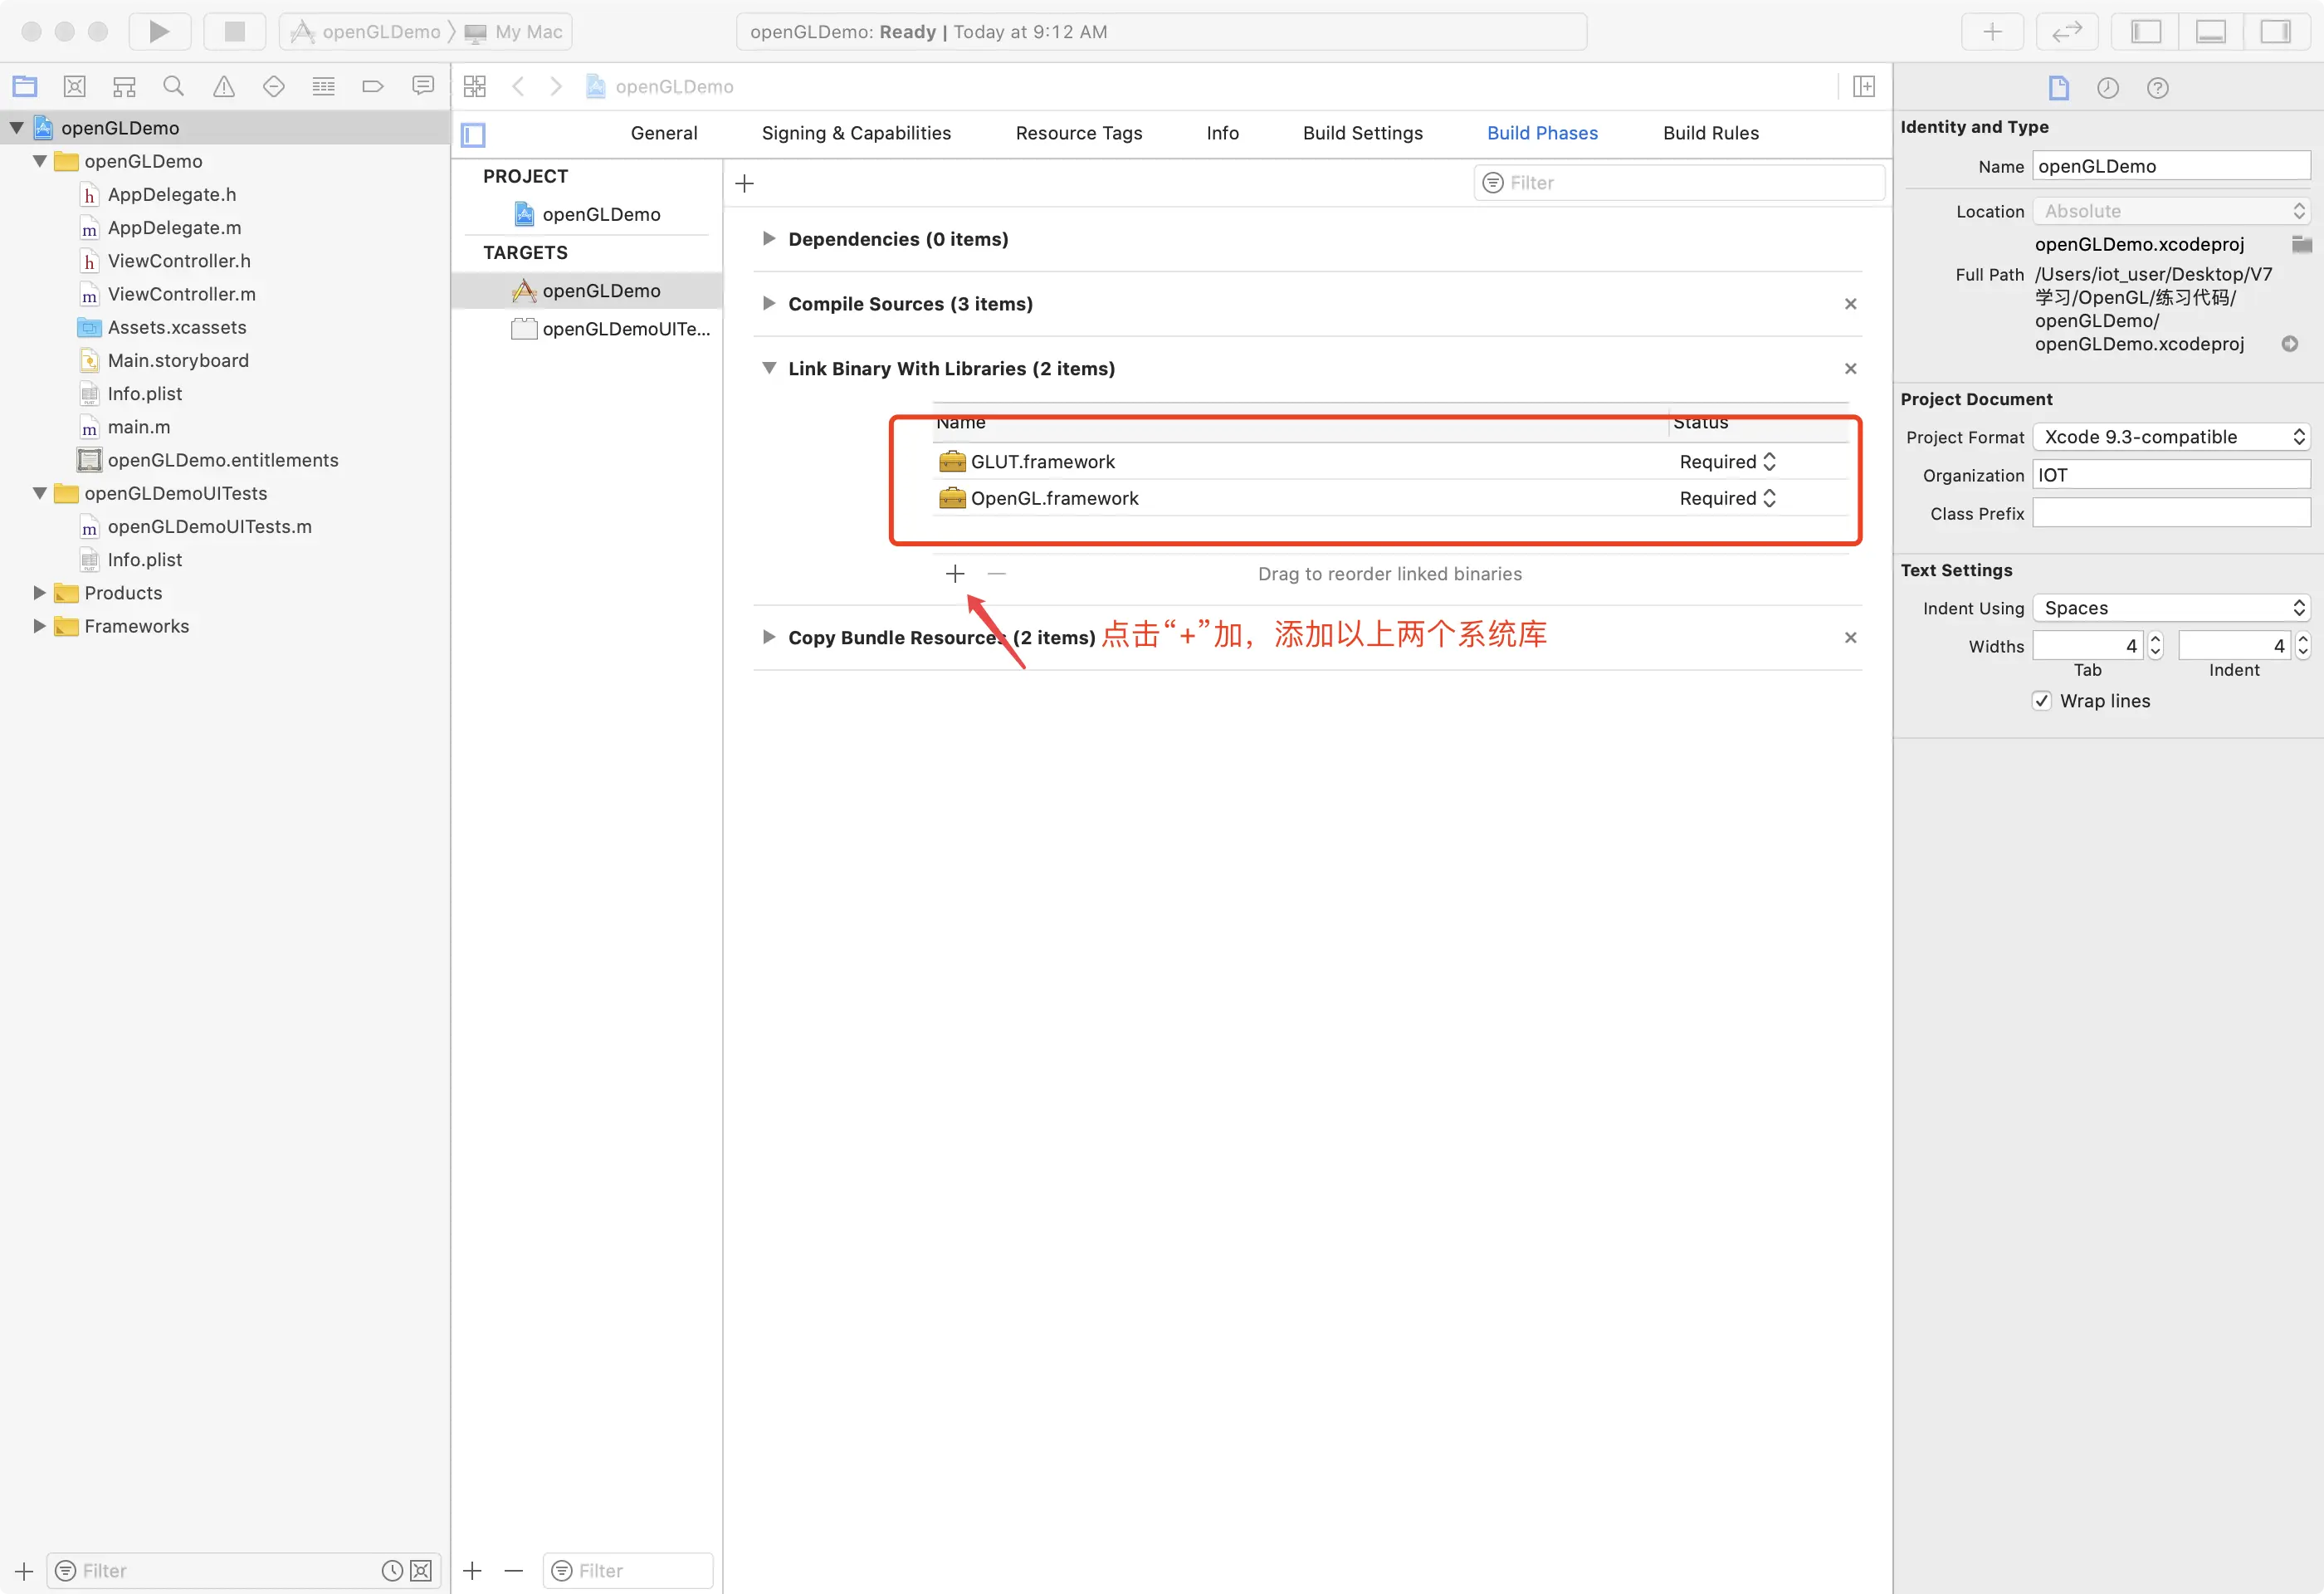Select GLUT.framework in the libraries list

1042,462
